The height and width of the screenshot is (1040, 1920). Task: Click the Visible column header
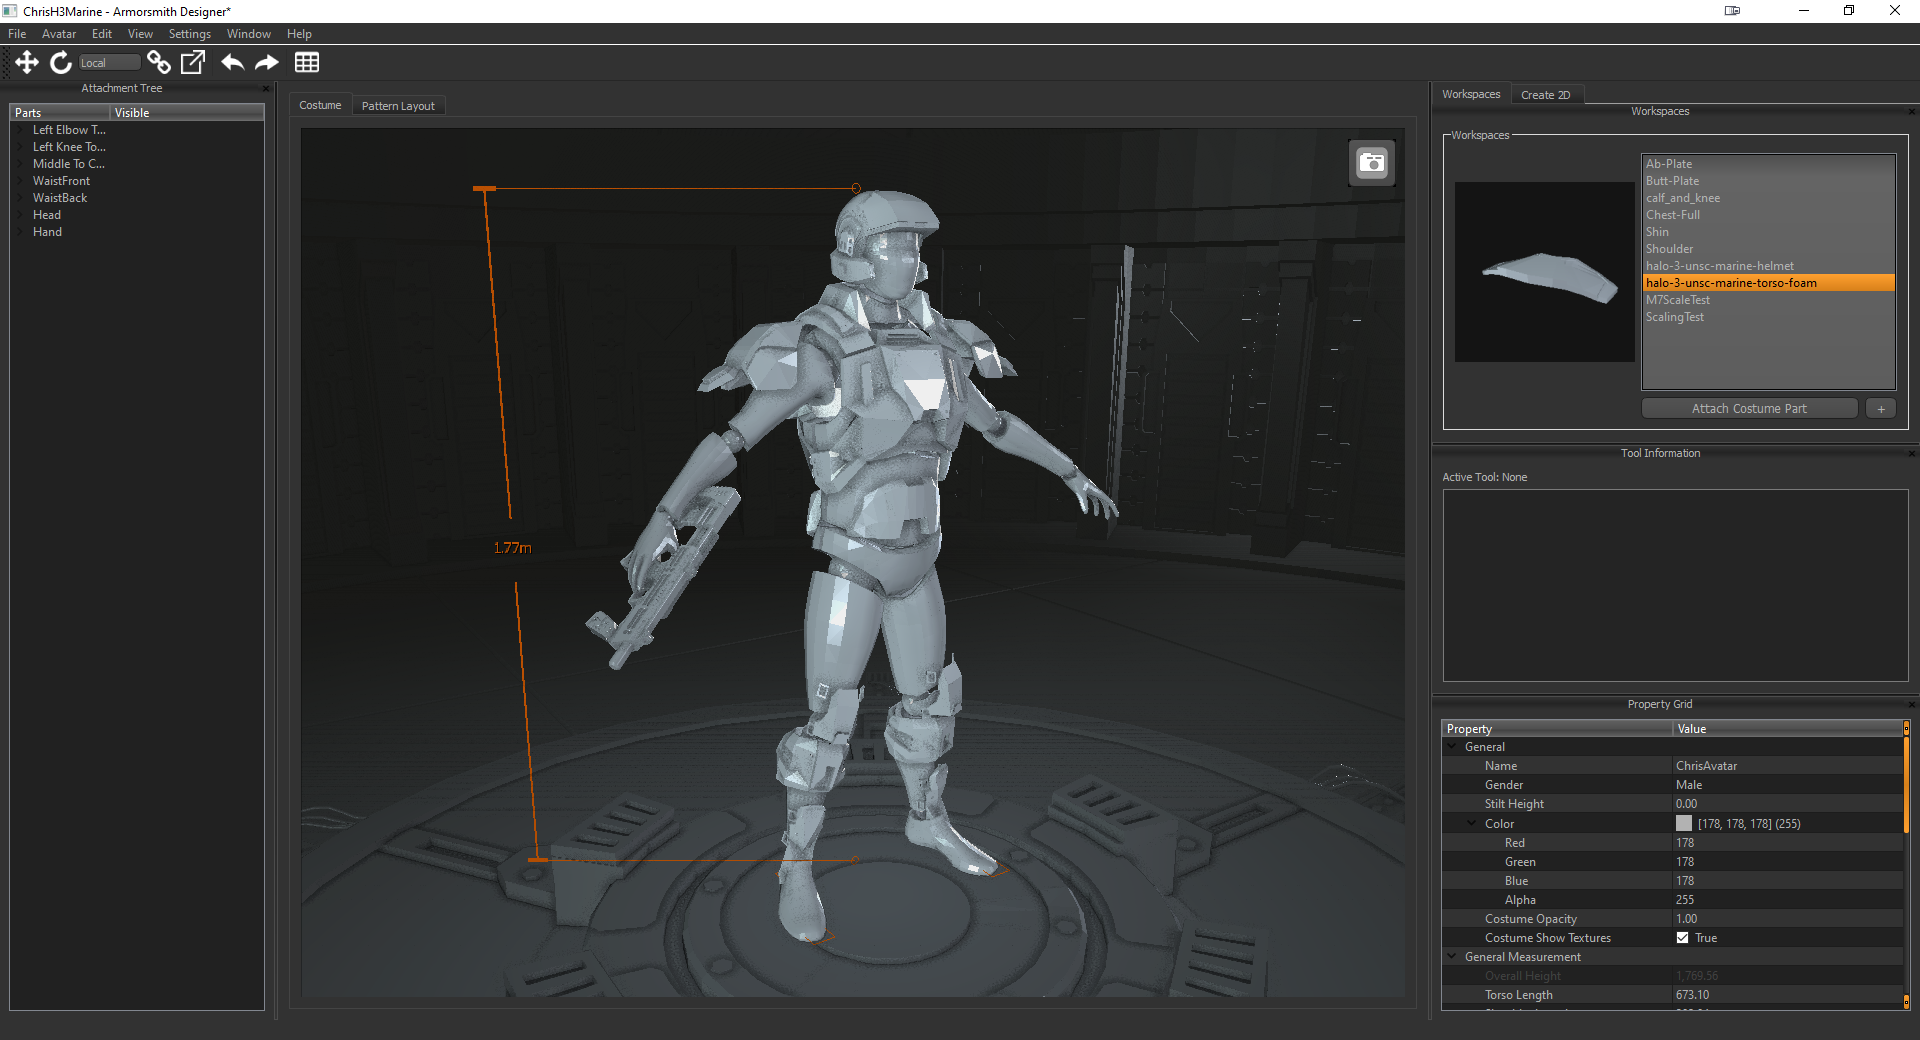tap(187, 113)
